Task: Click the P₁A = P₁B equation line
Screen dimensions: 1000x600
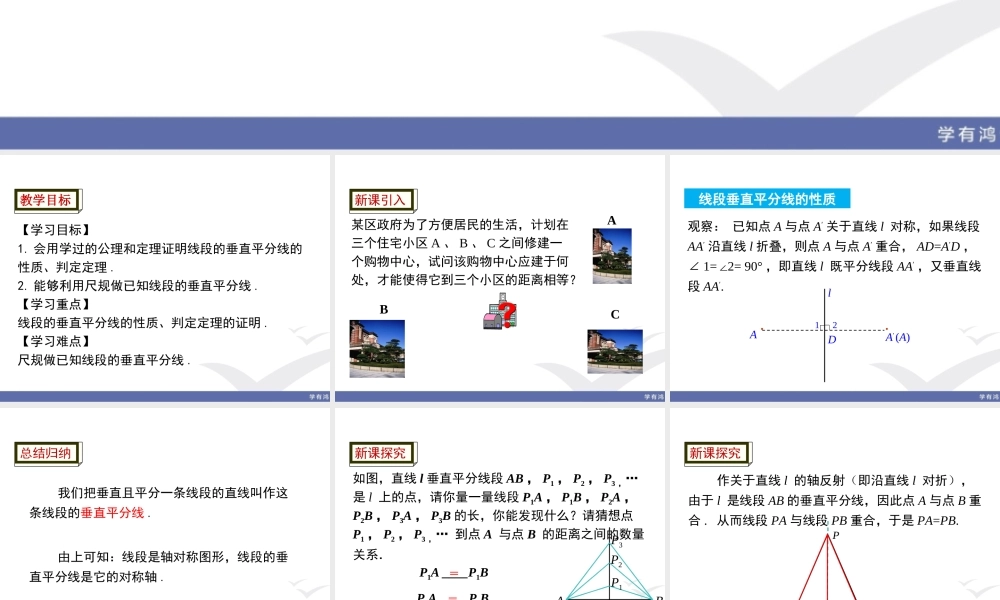Action: [454, 573]
